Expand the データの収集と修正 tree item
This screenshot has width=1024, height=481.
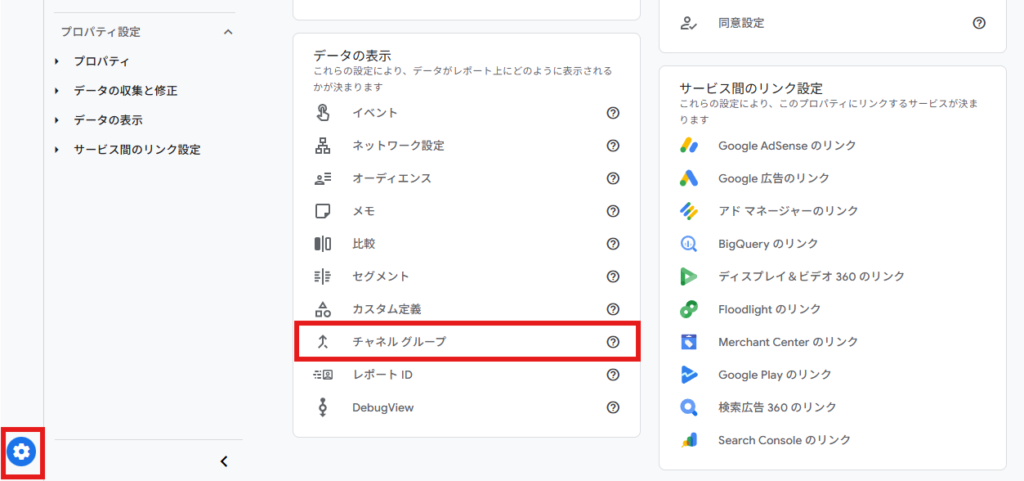57,91
